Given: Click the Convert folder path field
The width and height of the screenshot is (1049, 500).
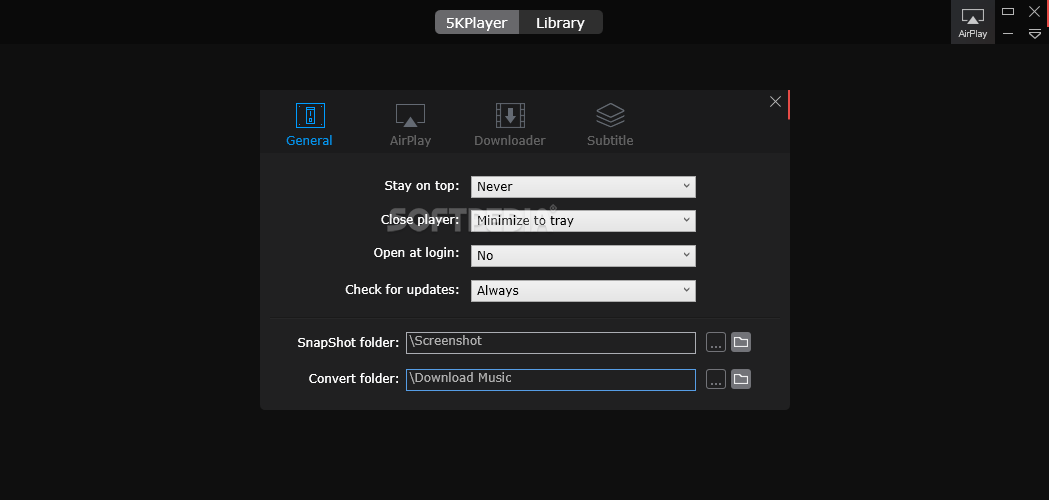Looking at the screenshot, I should (x=551, y=380).
